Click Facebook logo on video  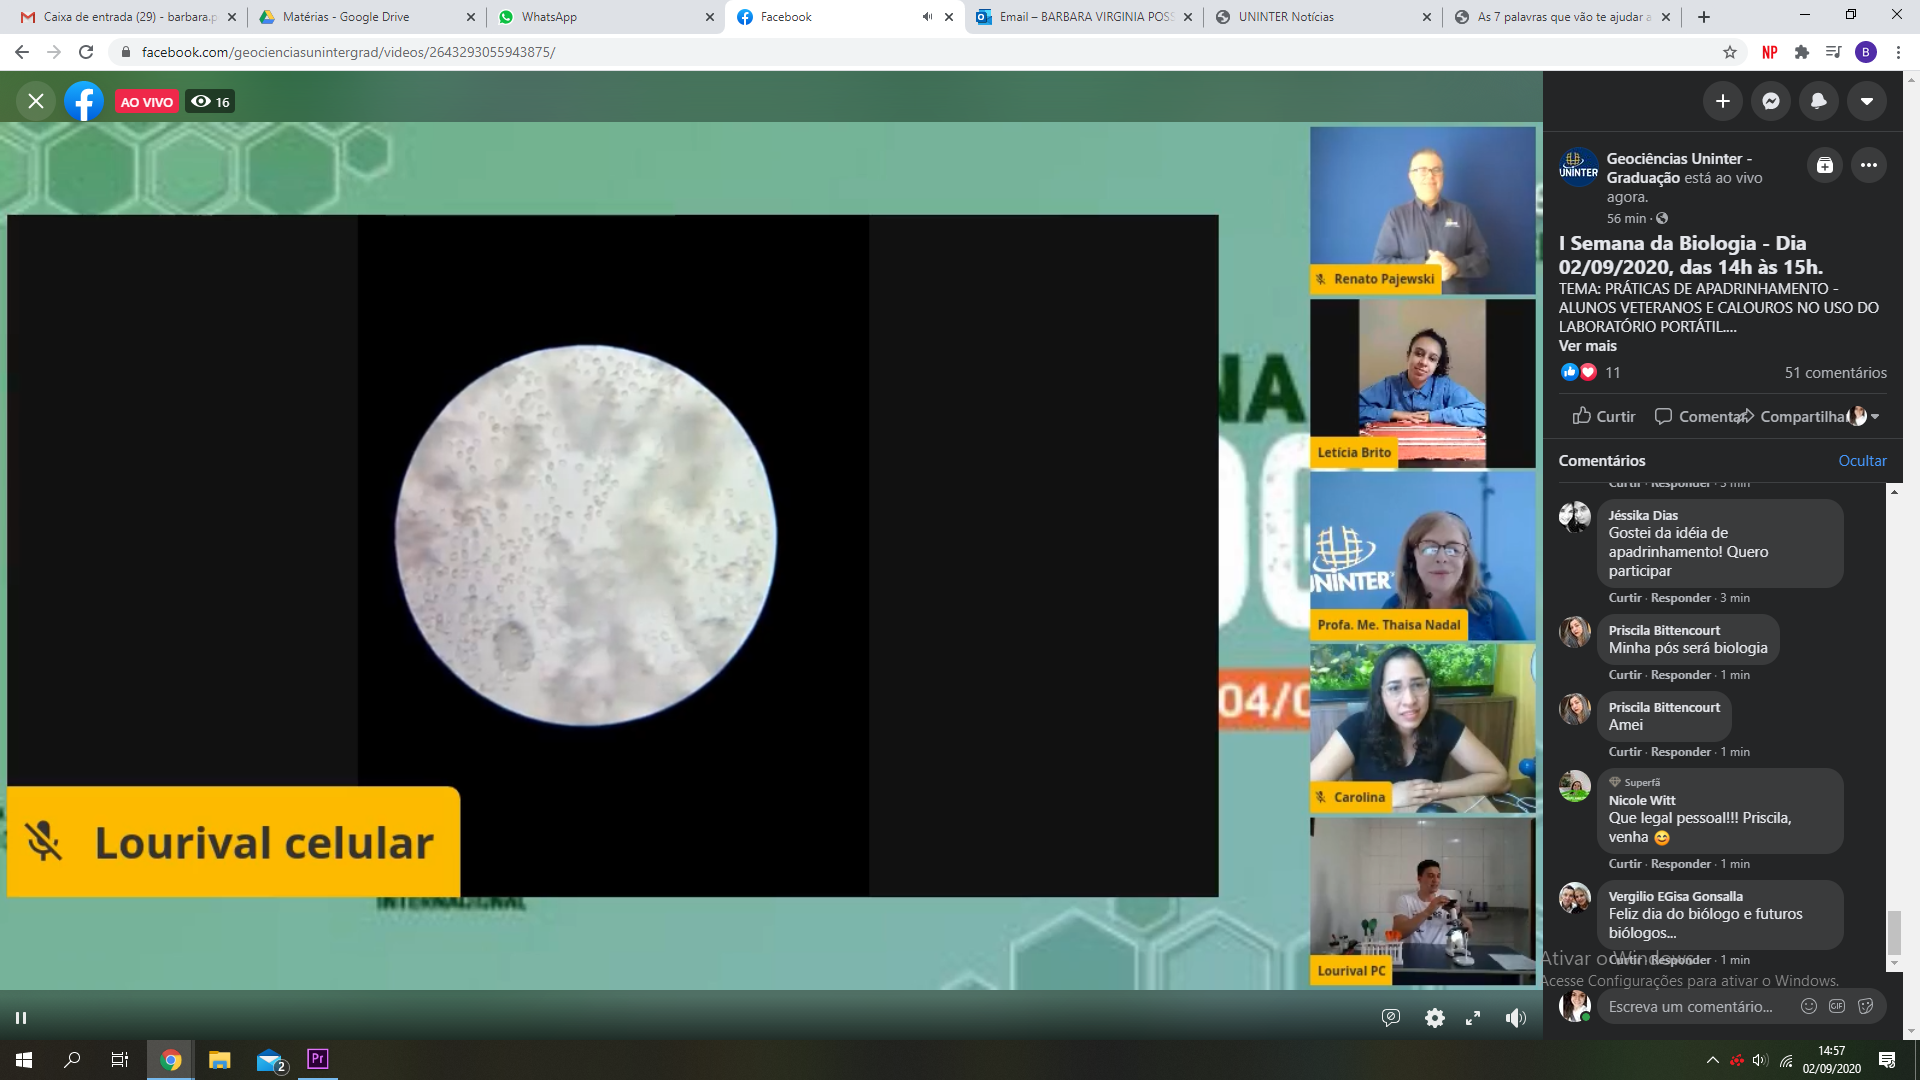pos(84,101)
